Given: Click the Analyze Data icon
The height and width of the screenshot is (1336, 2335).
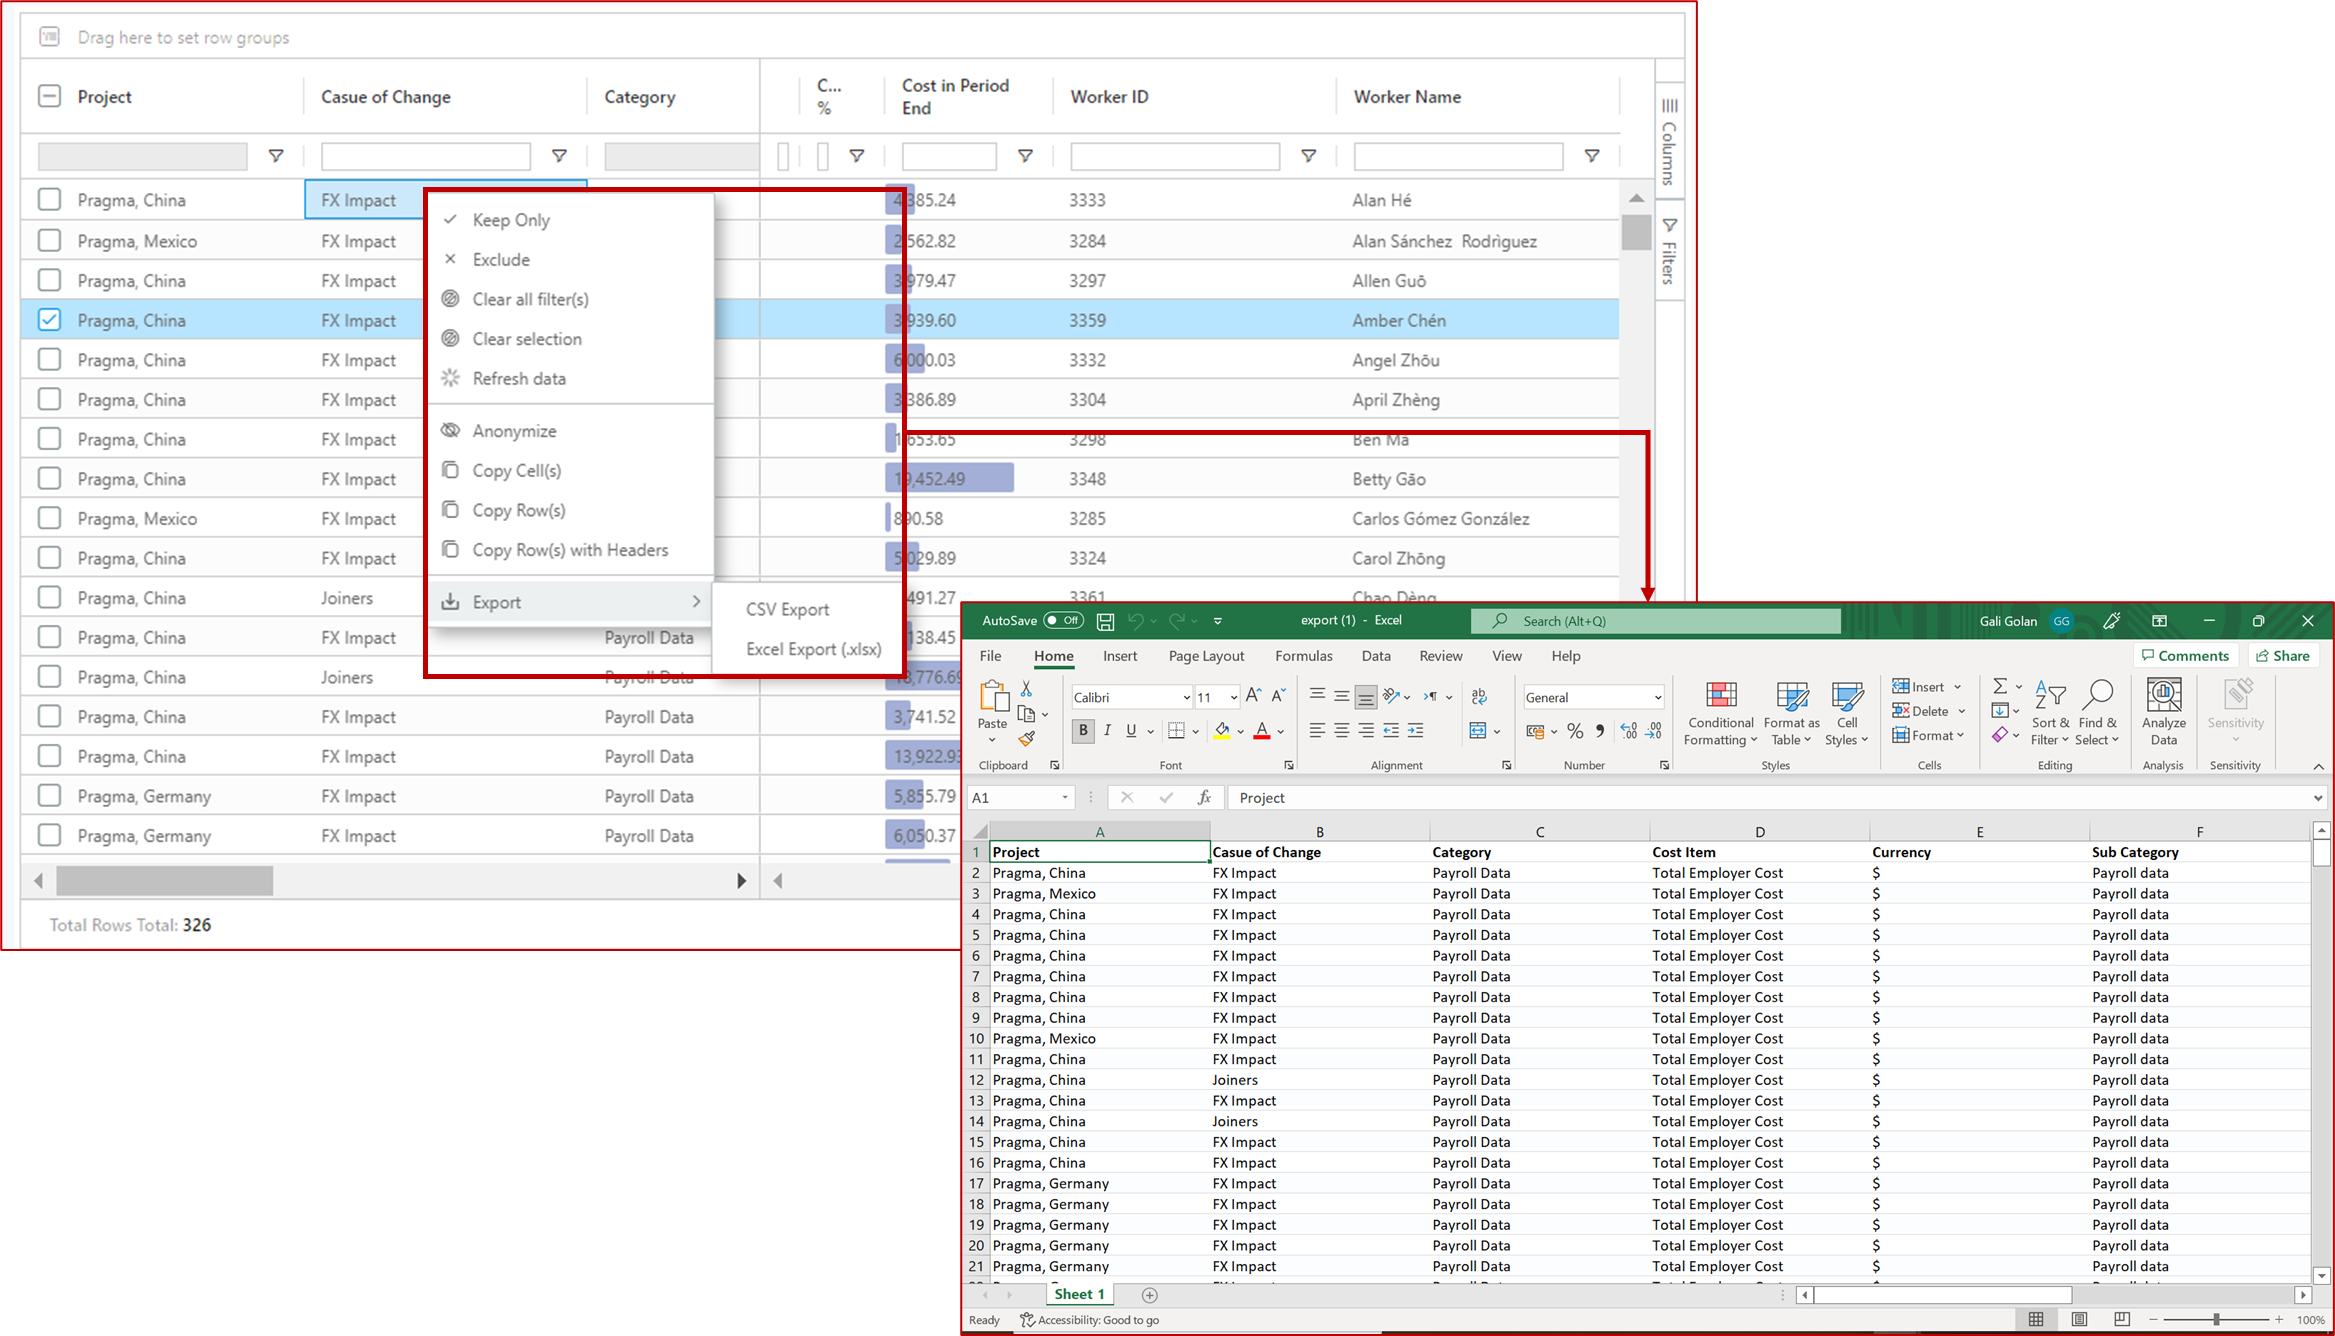Looking at the screenshot, I should [x=2163, y=696].
